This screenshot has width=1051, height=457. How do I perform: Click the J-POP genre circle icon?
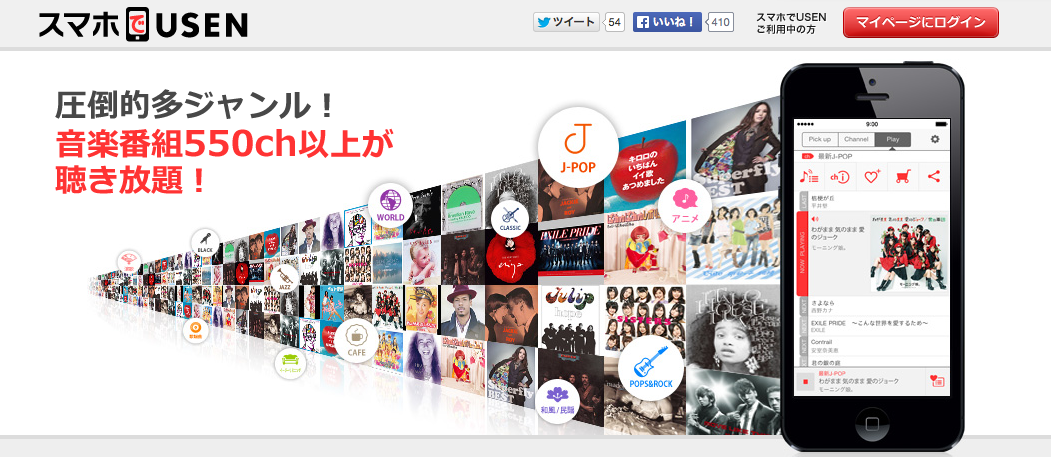[x=578, y=147]
